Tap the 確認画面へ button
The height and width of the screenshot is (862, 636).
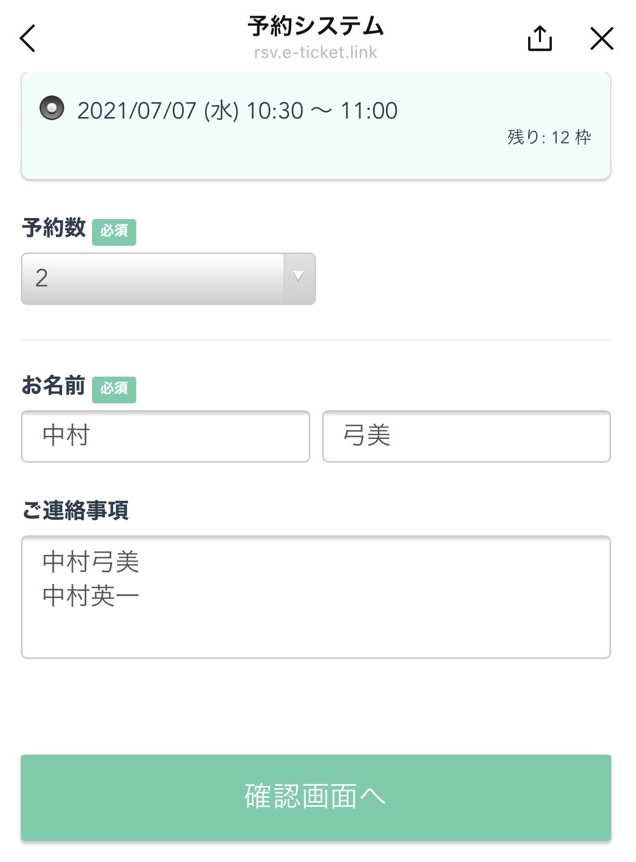click(316, 797)
